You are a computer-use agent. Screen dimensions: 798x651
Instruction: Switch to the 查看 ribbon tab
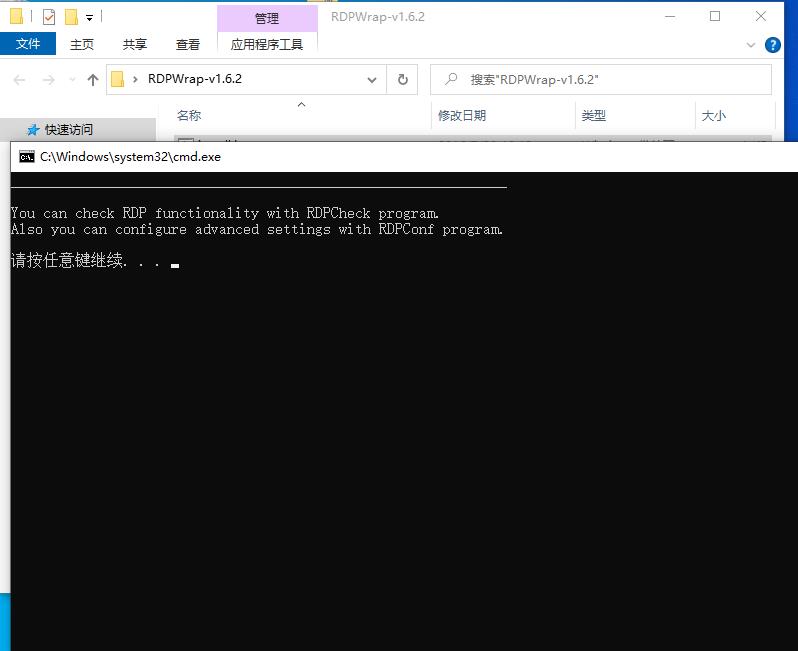[x=188, y=44]
